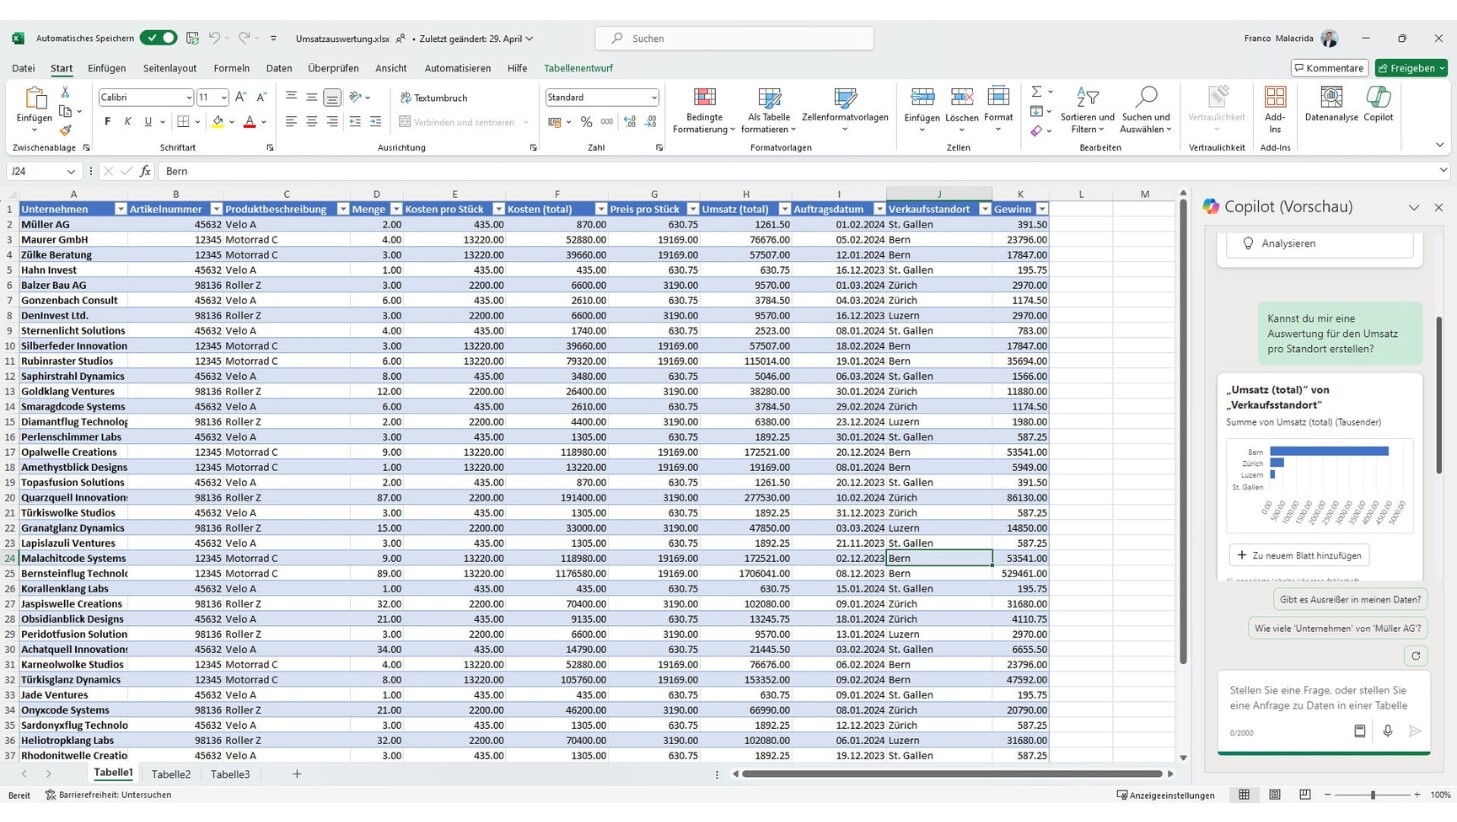Open Zellenformatvorlagen gallery
Screen dimensions: 1457x822
[845, 110]
